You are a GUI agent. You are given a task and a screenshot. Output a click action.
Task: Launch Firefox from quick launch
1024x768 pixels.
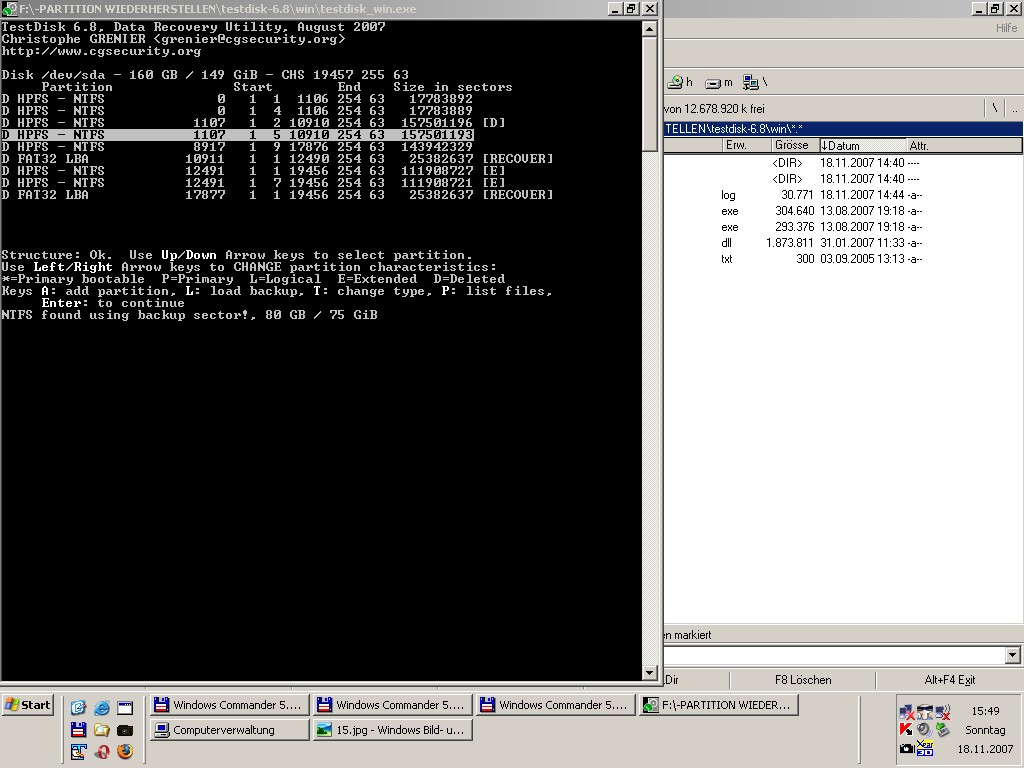125,752
